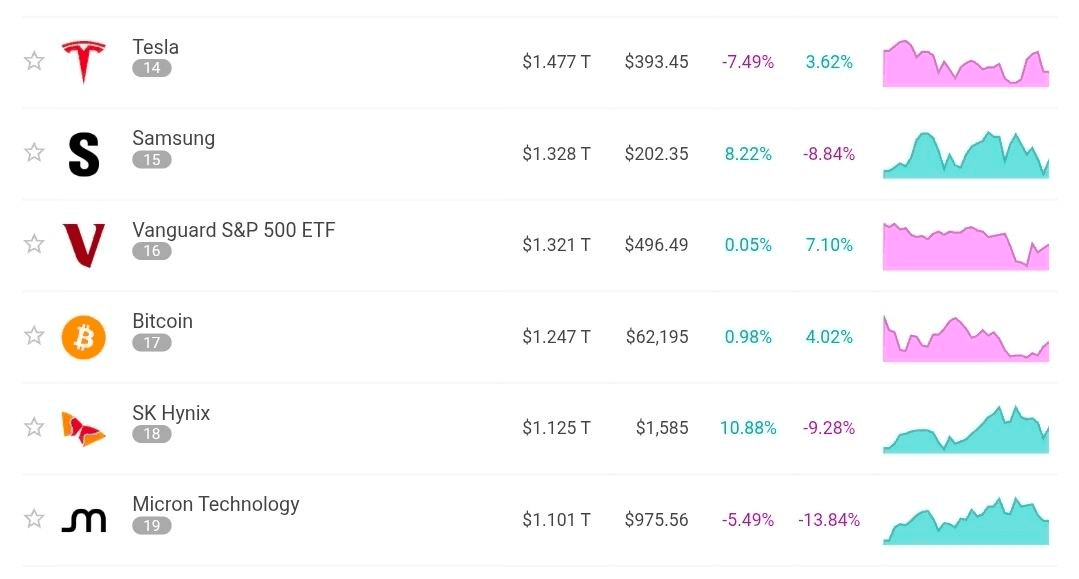The height and width of the screenshot is (579, 1079).
Task: Toggle the favorite star for SK Hynix
Action: pos(34,427)
